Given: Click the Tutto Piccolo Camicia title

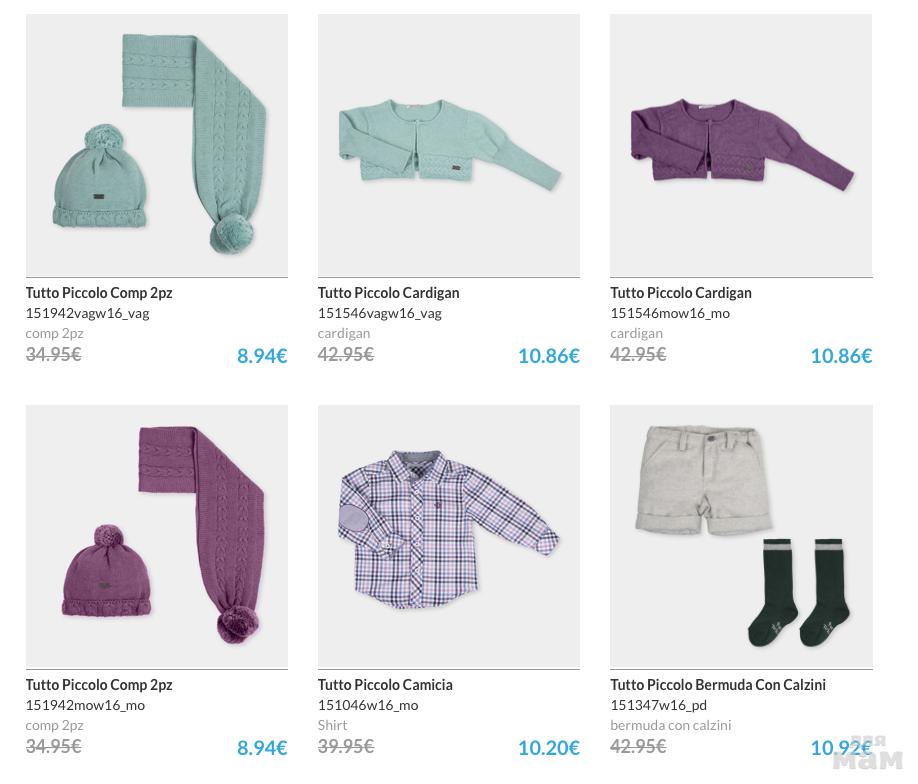Looking at the screenshot, I should pyautogui.click(x=385, y=685).
